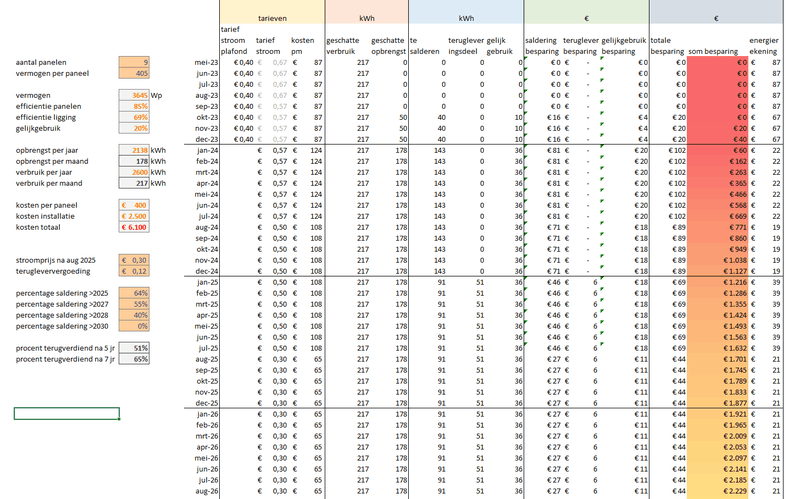Click the 'som besparing' column header
The width and height of the screenshot is (800, 499).
point(713,52)
